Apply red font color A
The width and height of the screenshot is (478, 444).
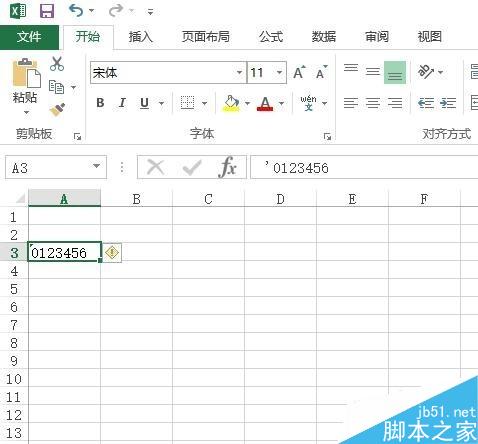(265, 103)
